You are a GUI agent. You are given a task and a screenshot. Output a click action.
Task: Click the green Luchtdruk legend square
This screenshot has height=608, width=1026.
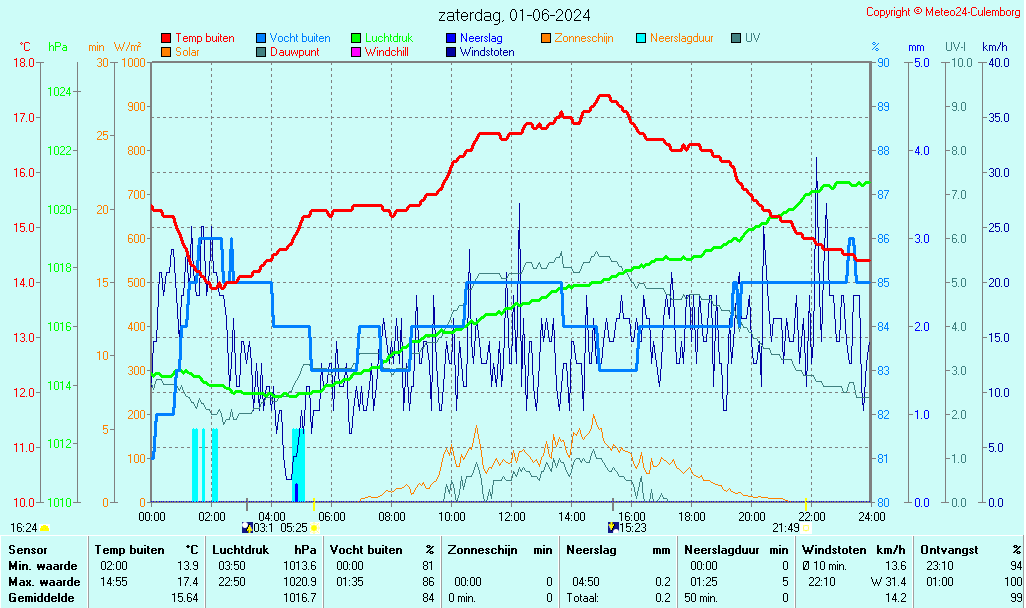356,38
